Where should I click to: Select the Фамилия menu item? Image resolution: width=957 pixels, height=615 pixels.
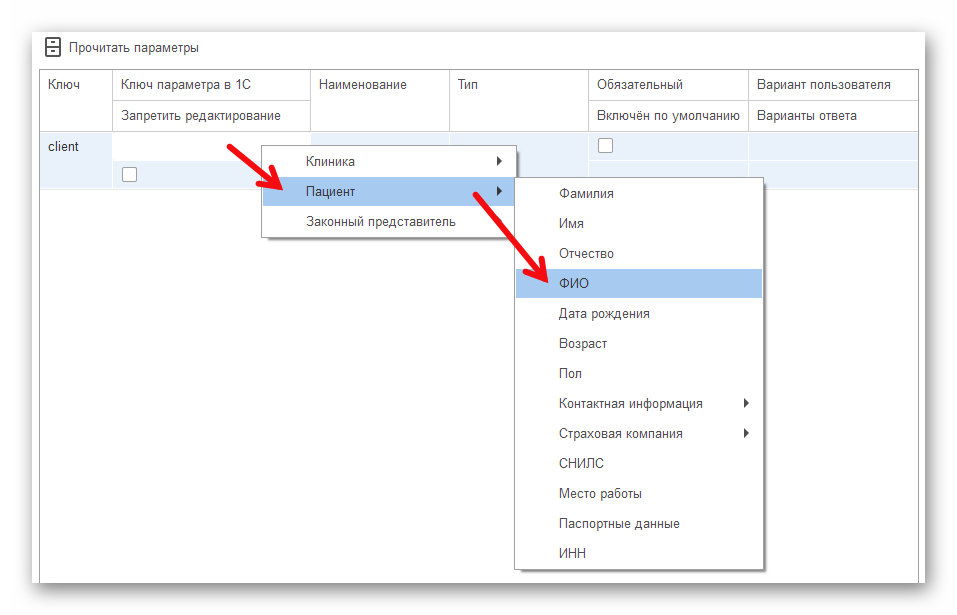click(586, 194)
